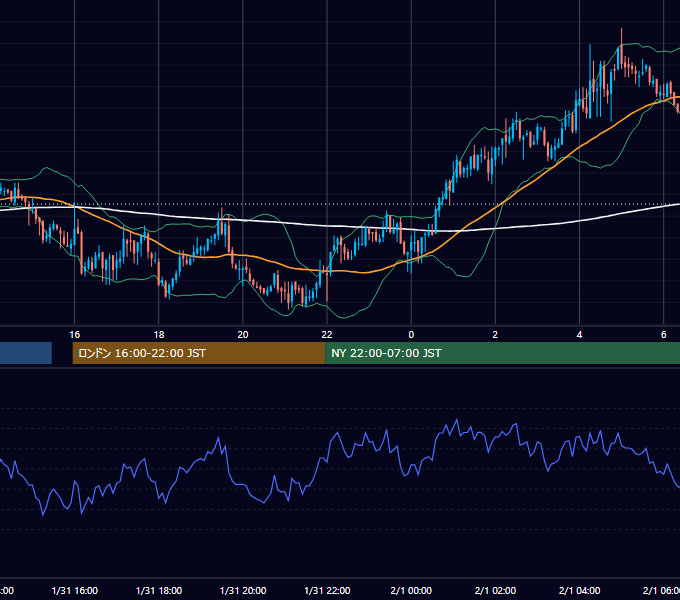680x600 pixels.
Task: Click the 0 hour label on upper axis
Action: click(x=411, y=334)
